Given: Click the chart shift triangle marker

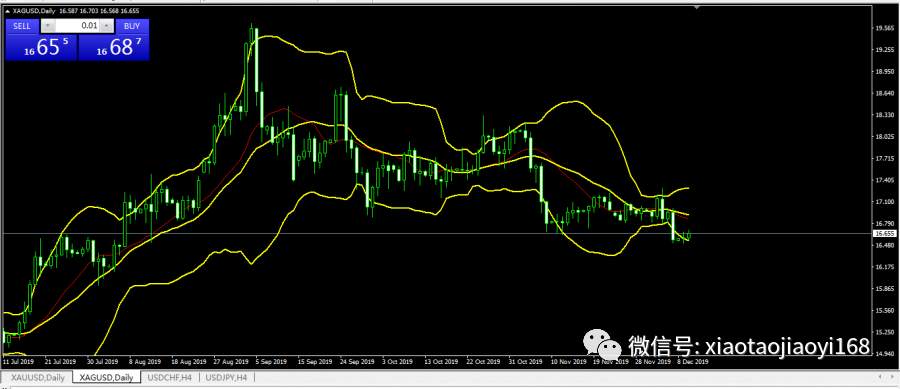Looking at the screenshot, I should [697, 8].
